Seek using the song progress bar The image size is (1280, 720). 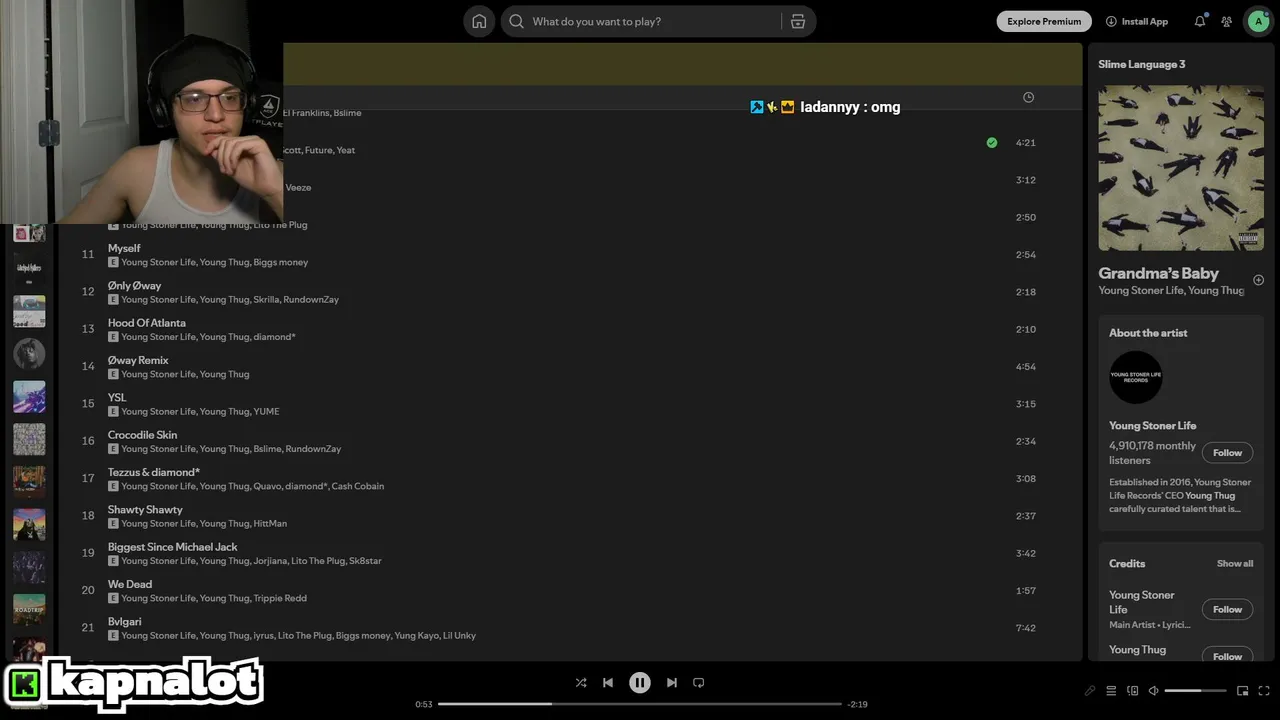640,704
